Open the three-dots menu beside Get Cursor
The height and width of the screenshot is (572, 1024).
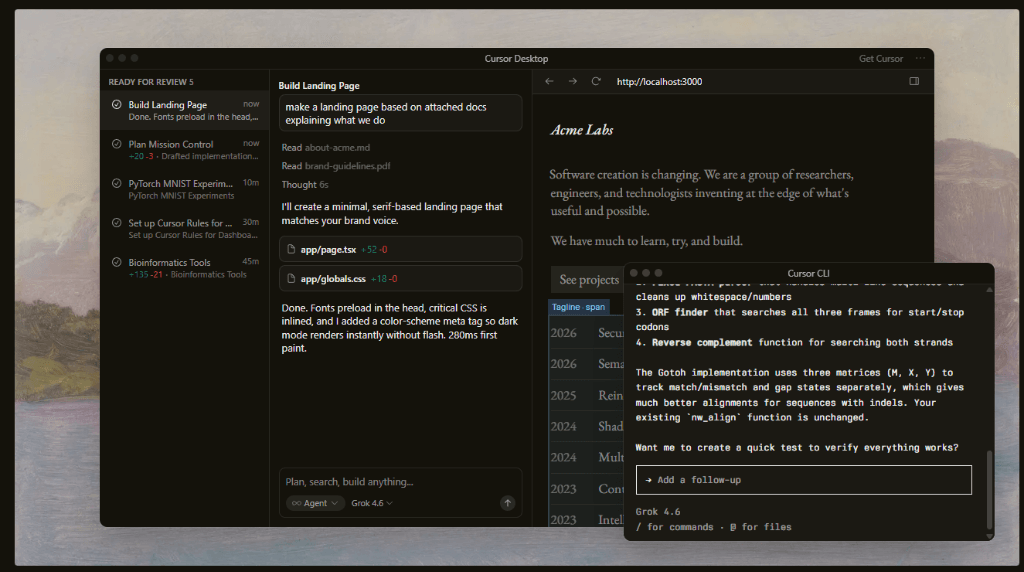920,58
